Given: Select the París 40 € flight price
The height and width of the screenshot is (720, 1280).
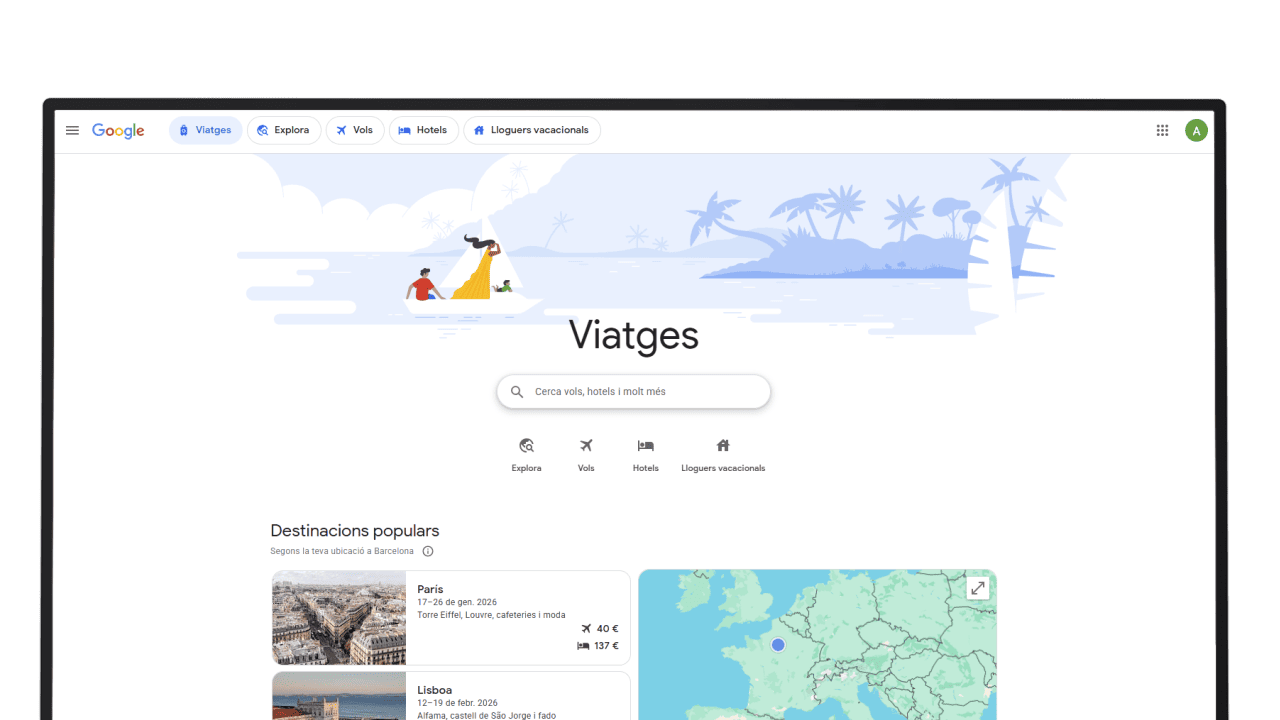Looking at the screenshot, I should pyautogui.click(x=600, y=629).
